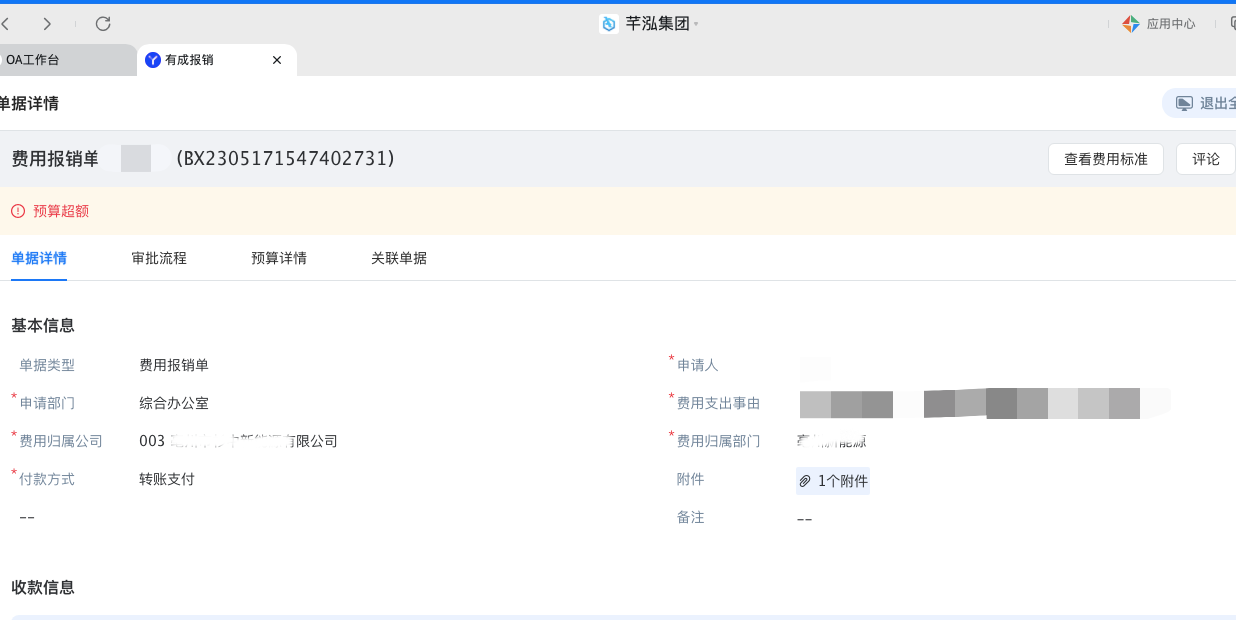Viewport: 1236px width, 620px height.
Task: Click the 退出全 fullscreen exit button
Action: pyautogui.click(x=1210, y=102)
